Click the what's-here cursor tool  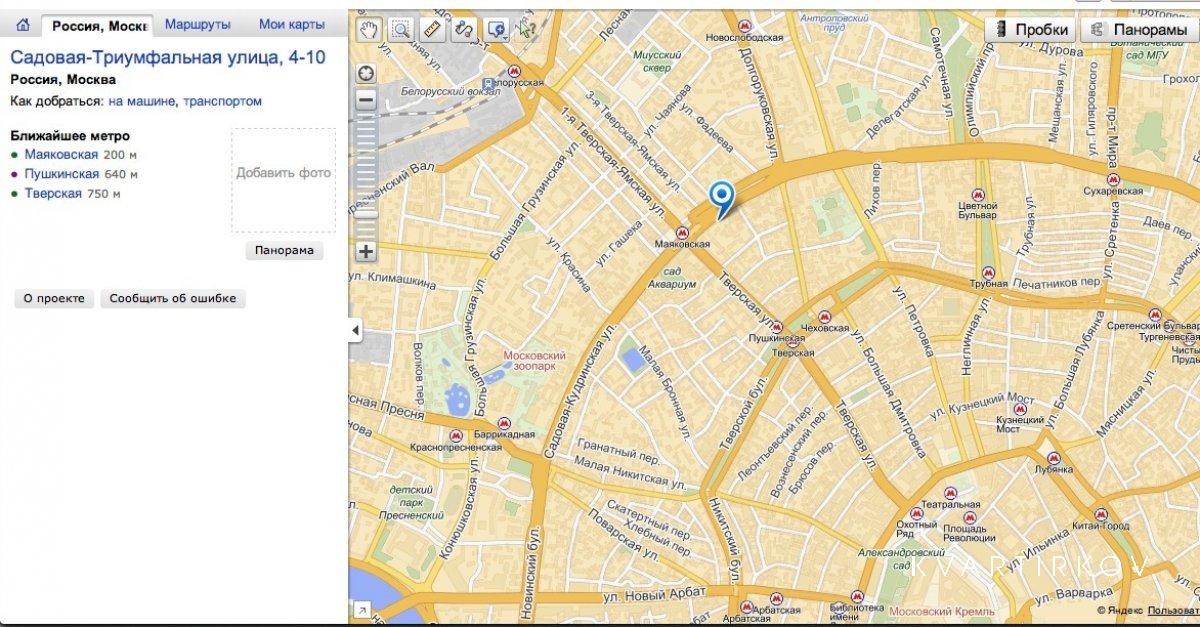click(x=527, y=30)
